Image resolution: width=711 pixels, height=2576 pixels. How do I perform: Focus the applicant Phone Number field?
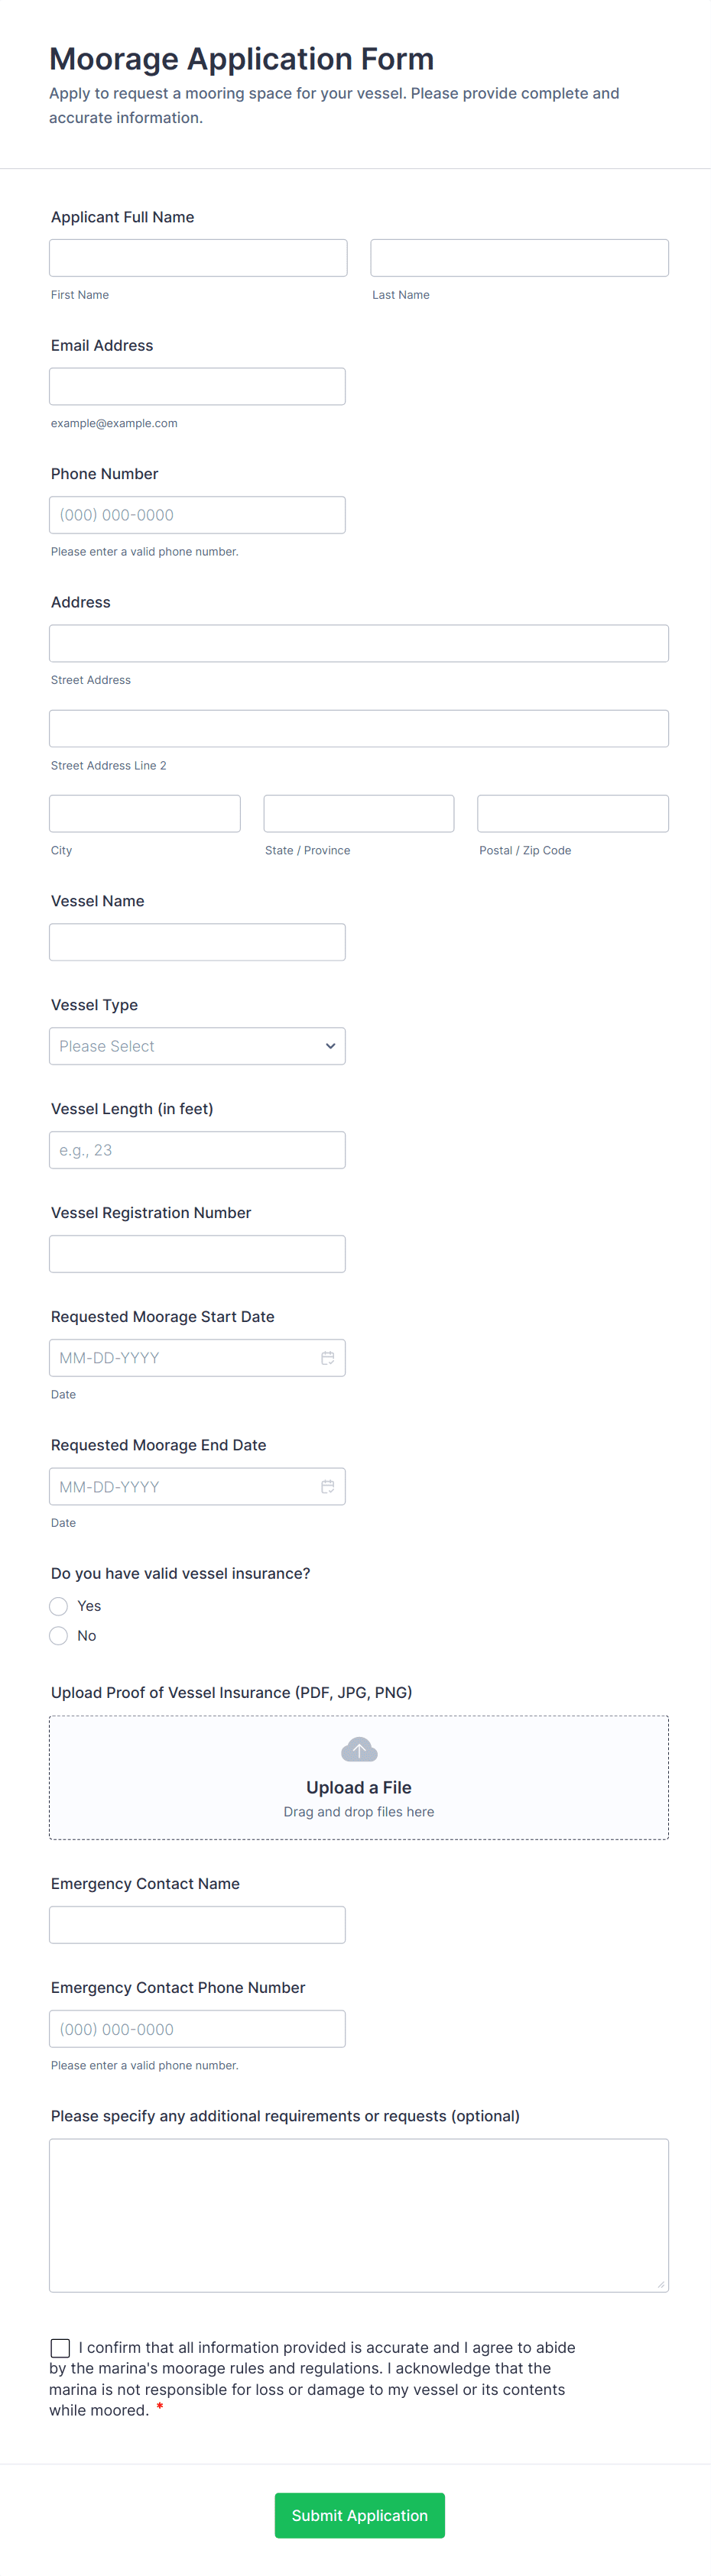click(197, 515)
